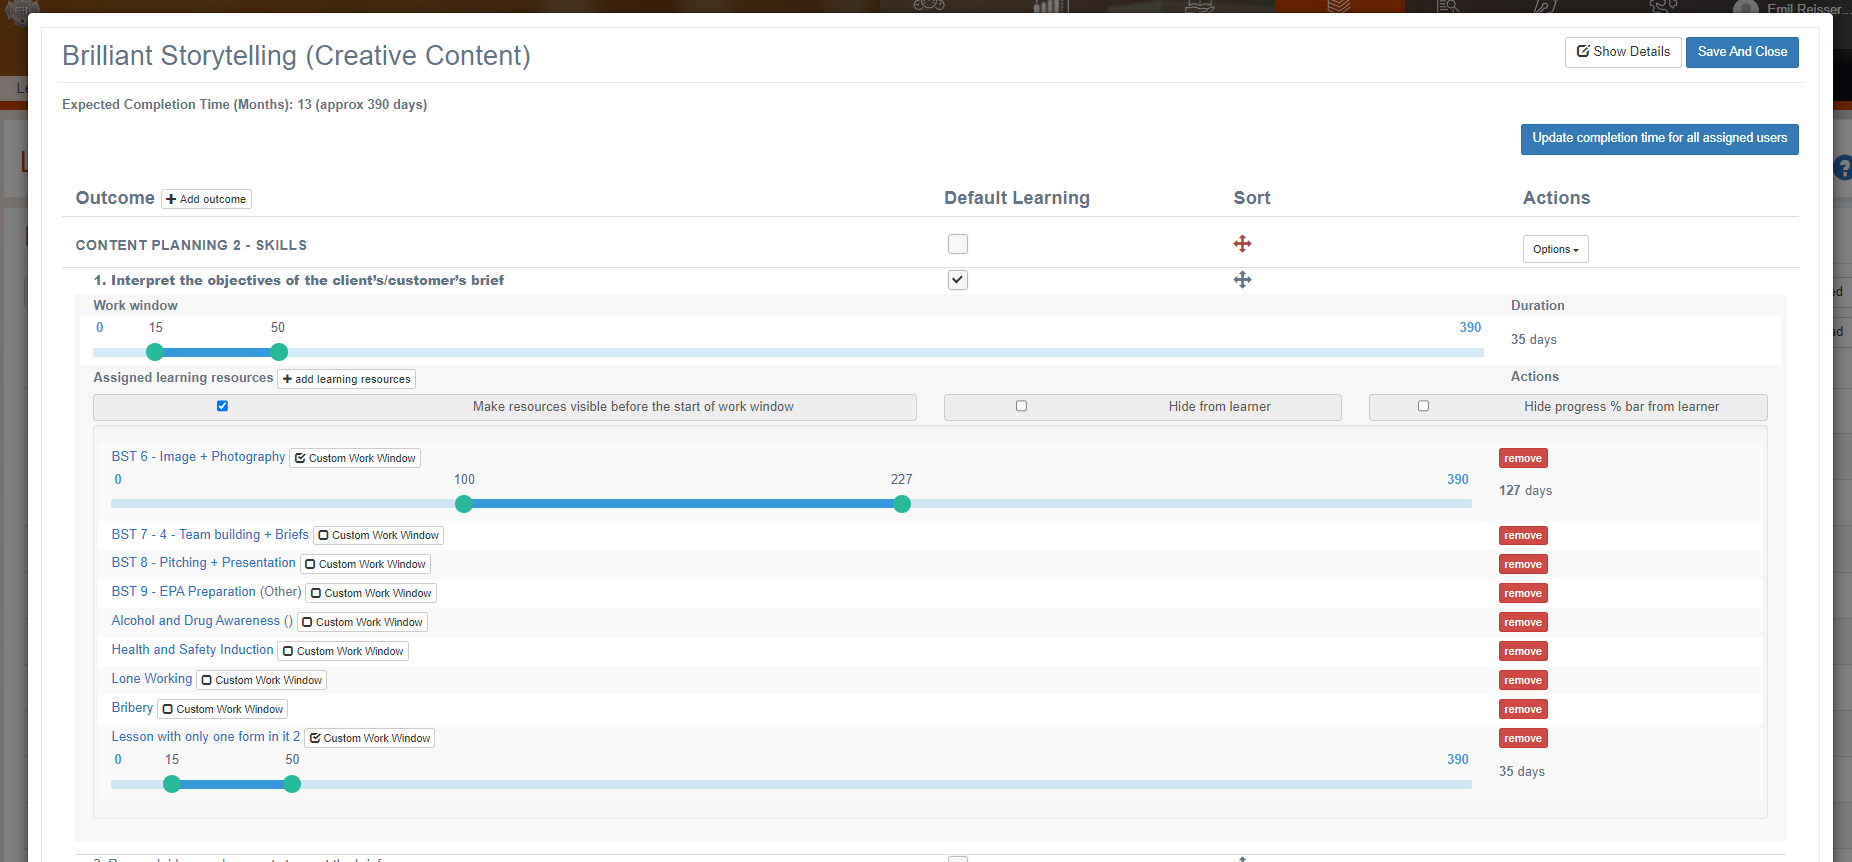Tick Default Learning checkbox for Content Planning 2 - Skills

(x=958, y=244)
